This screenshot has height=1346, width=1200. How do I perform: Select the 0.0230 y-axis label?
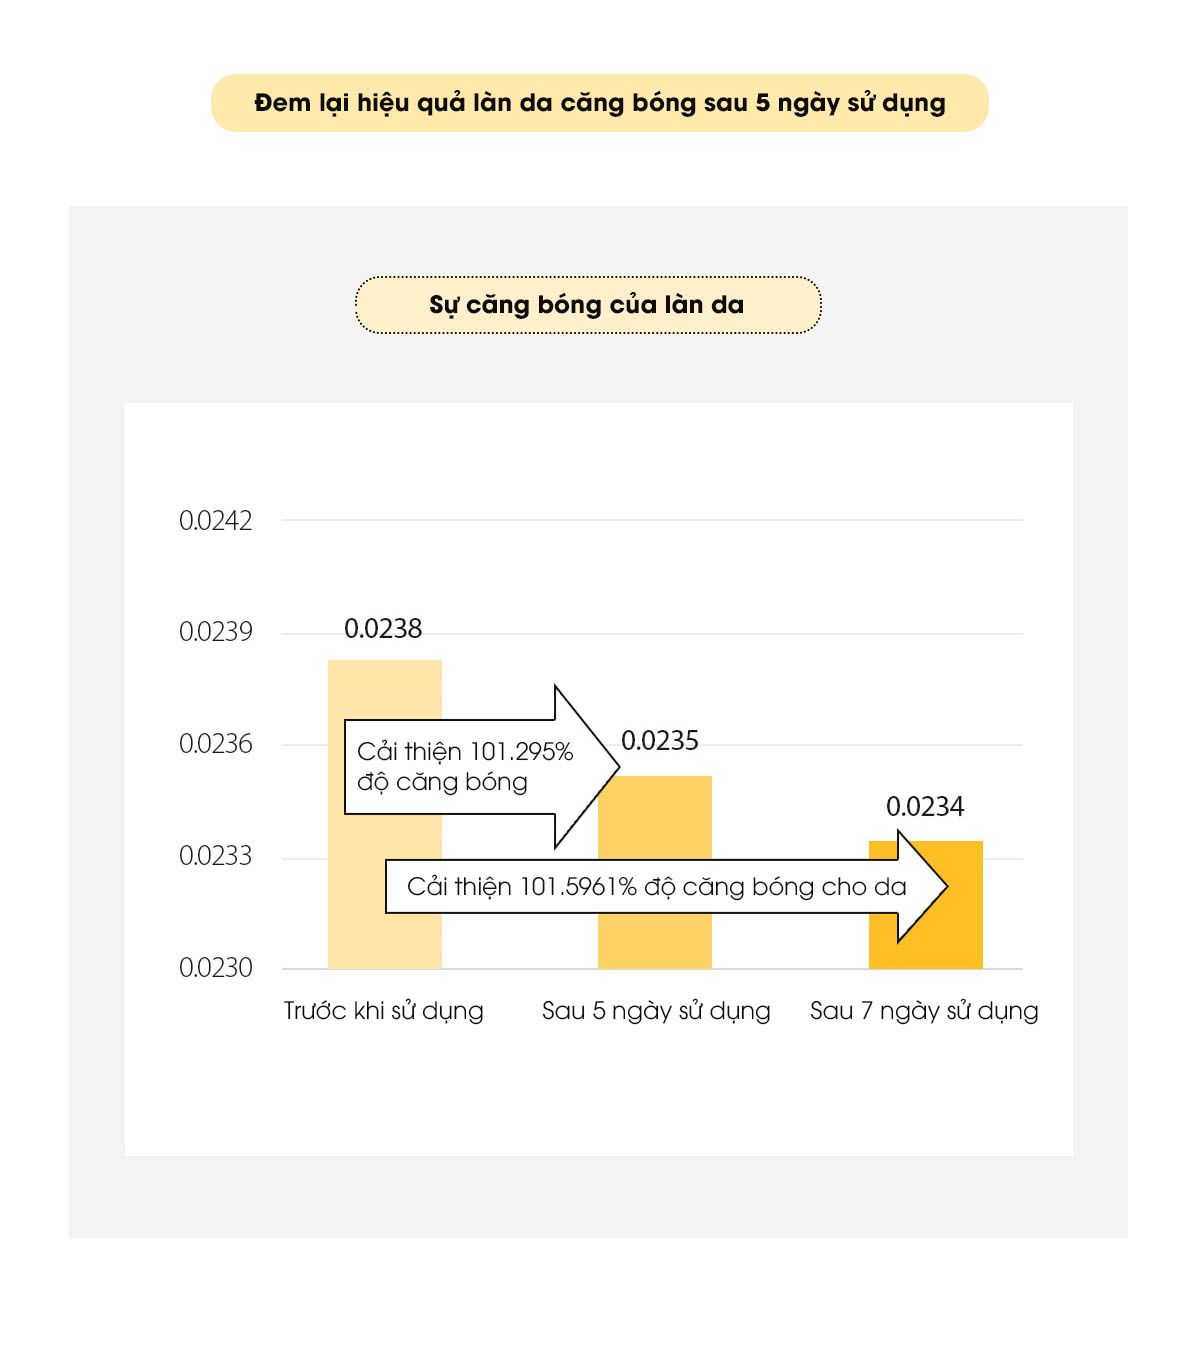click(x=216, y=968)
